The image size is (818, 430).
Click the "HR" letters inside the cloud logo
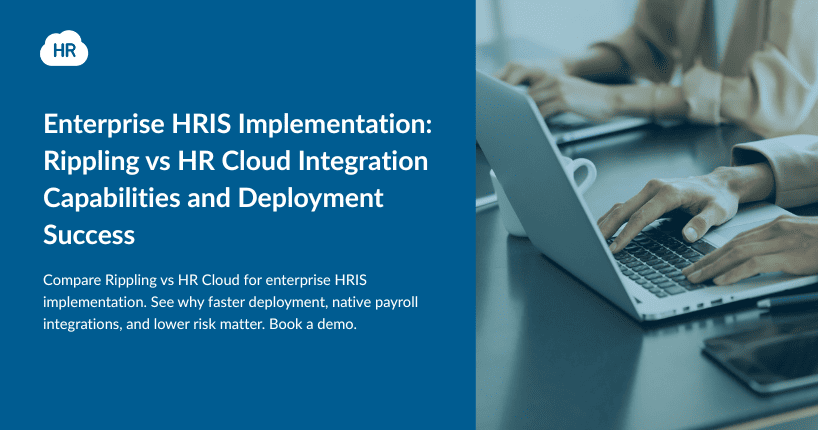(x=64, y=51)
